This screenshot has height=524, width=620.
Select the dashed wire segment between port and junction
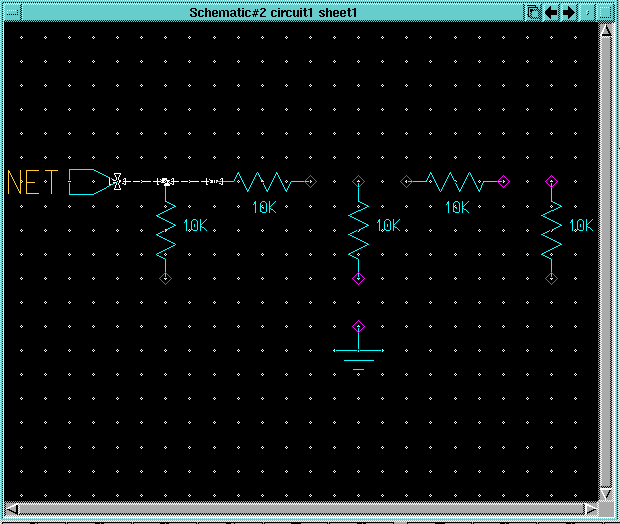142,182
